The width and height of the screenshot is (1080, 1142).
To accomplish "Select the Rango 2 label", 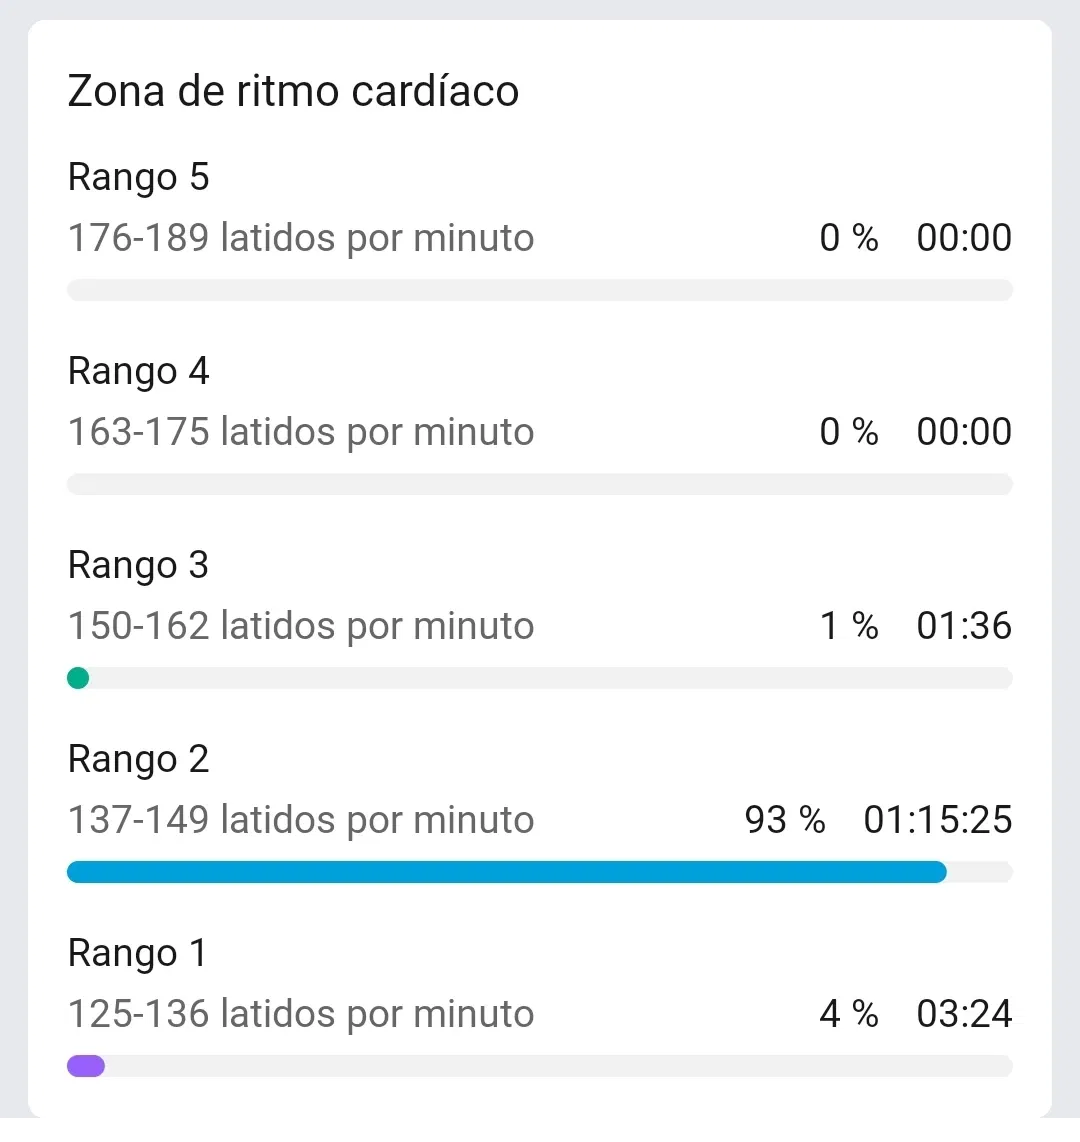I will (x=138, y=760).
